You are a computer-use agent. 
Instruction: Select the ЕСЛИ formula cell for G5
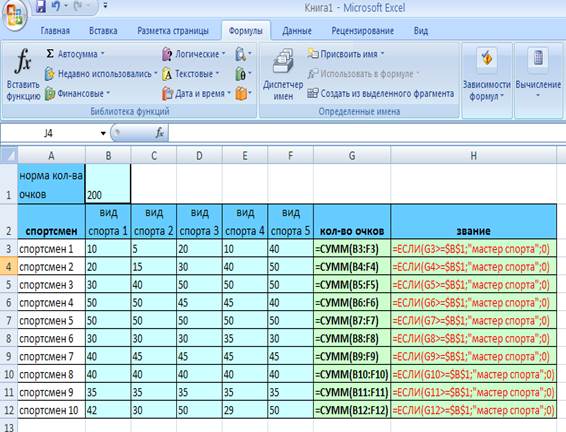[473, 285]
